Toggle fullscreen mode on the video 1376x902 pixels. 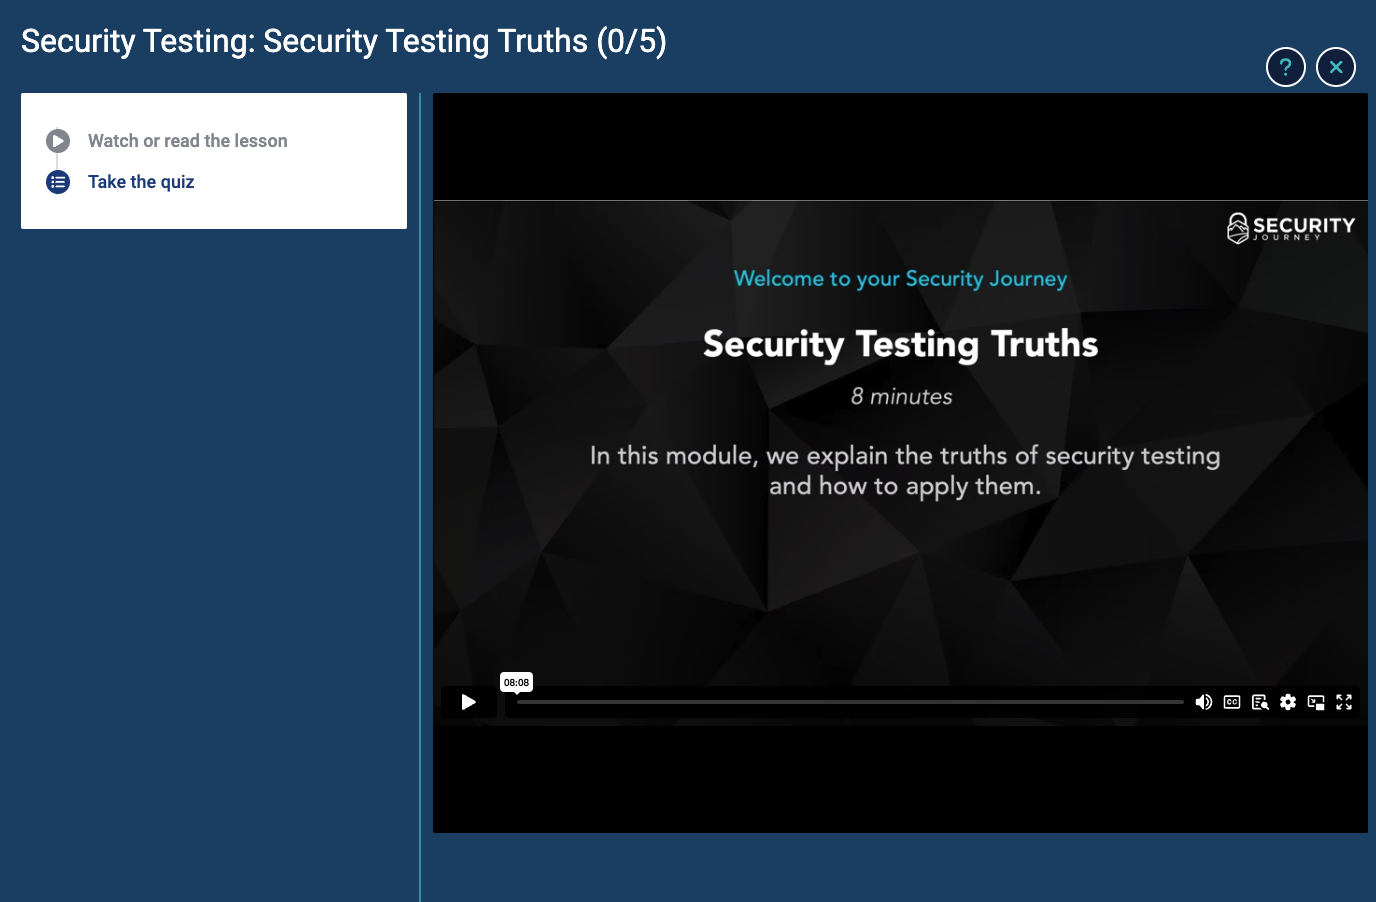click(1344, 702)
